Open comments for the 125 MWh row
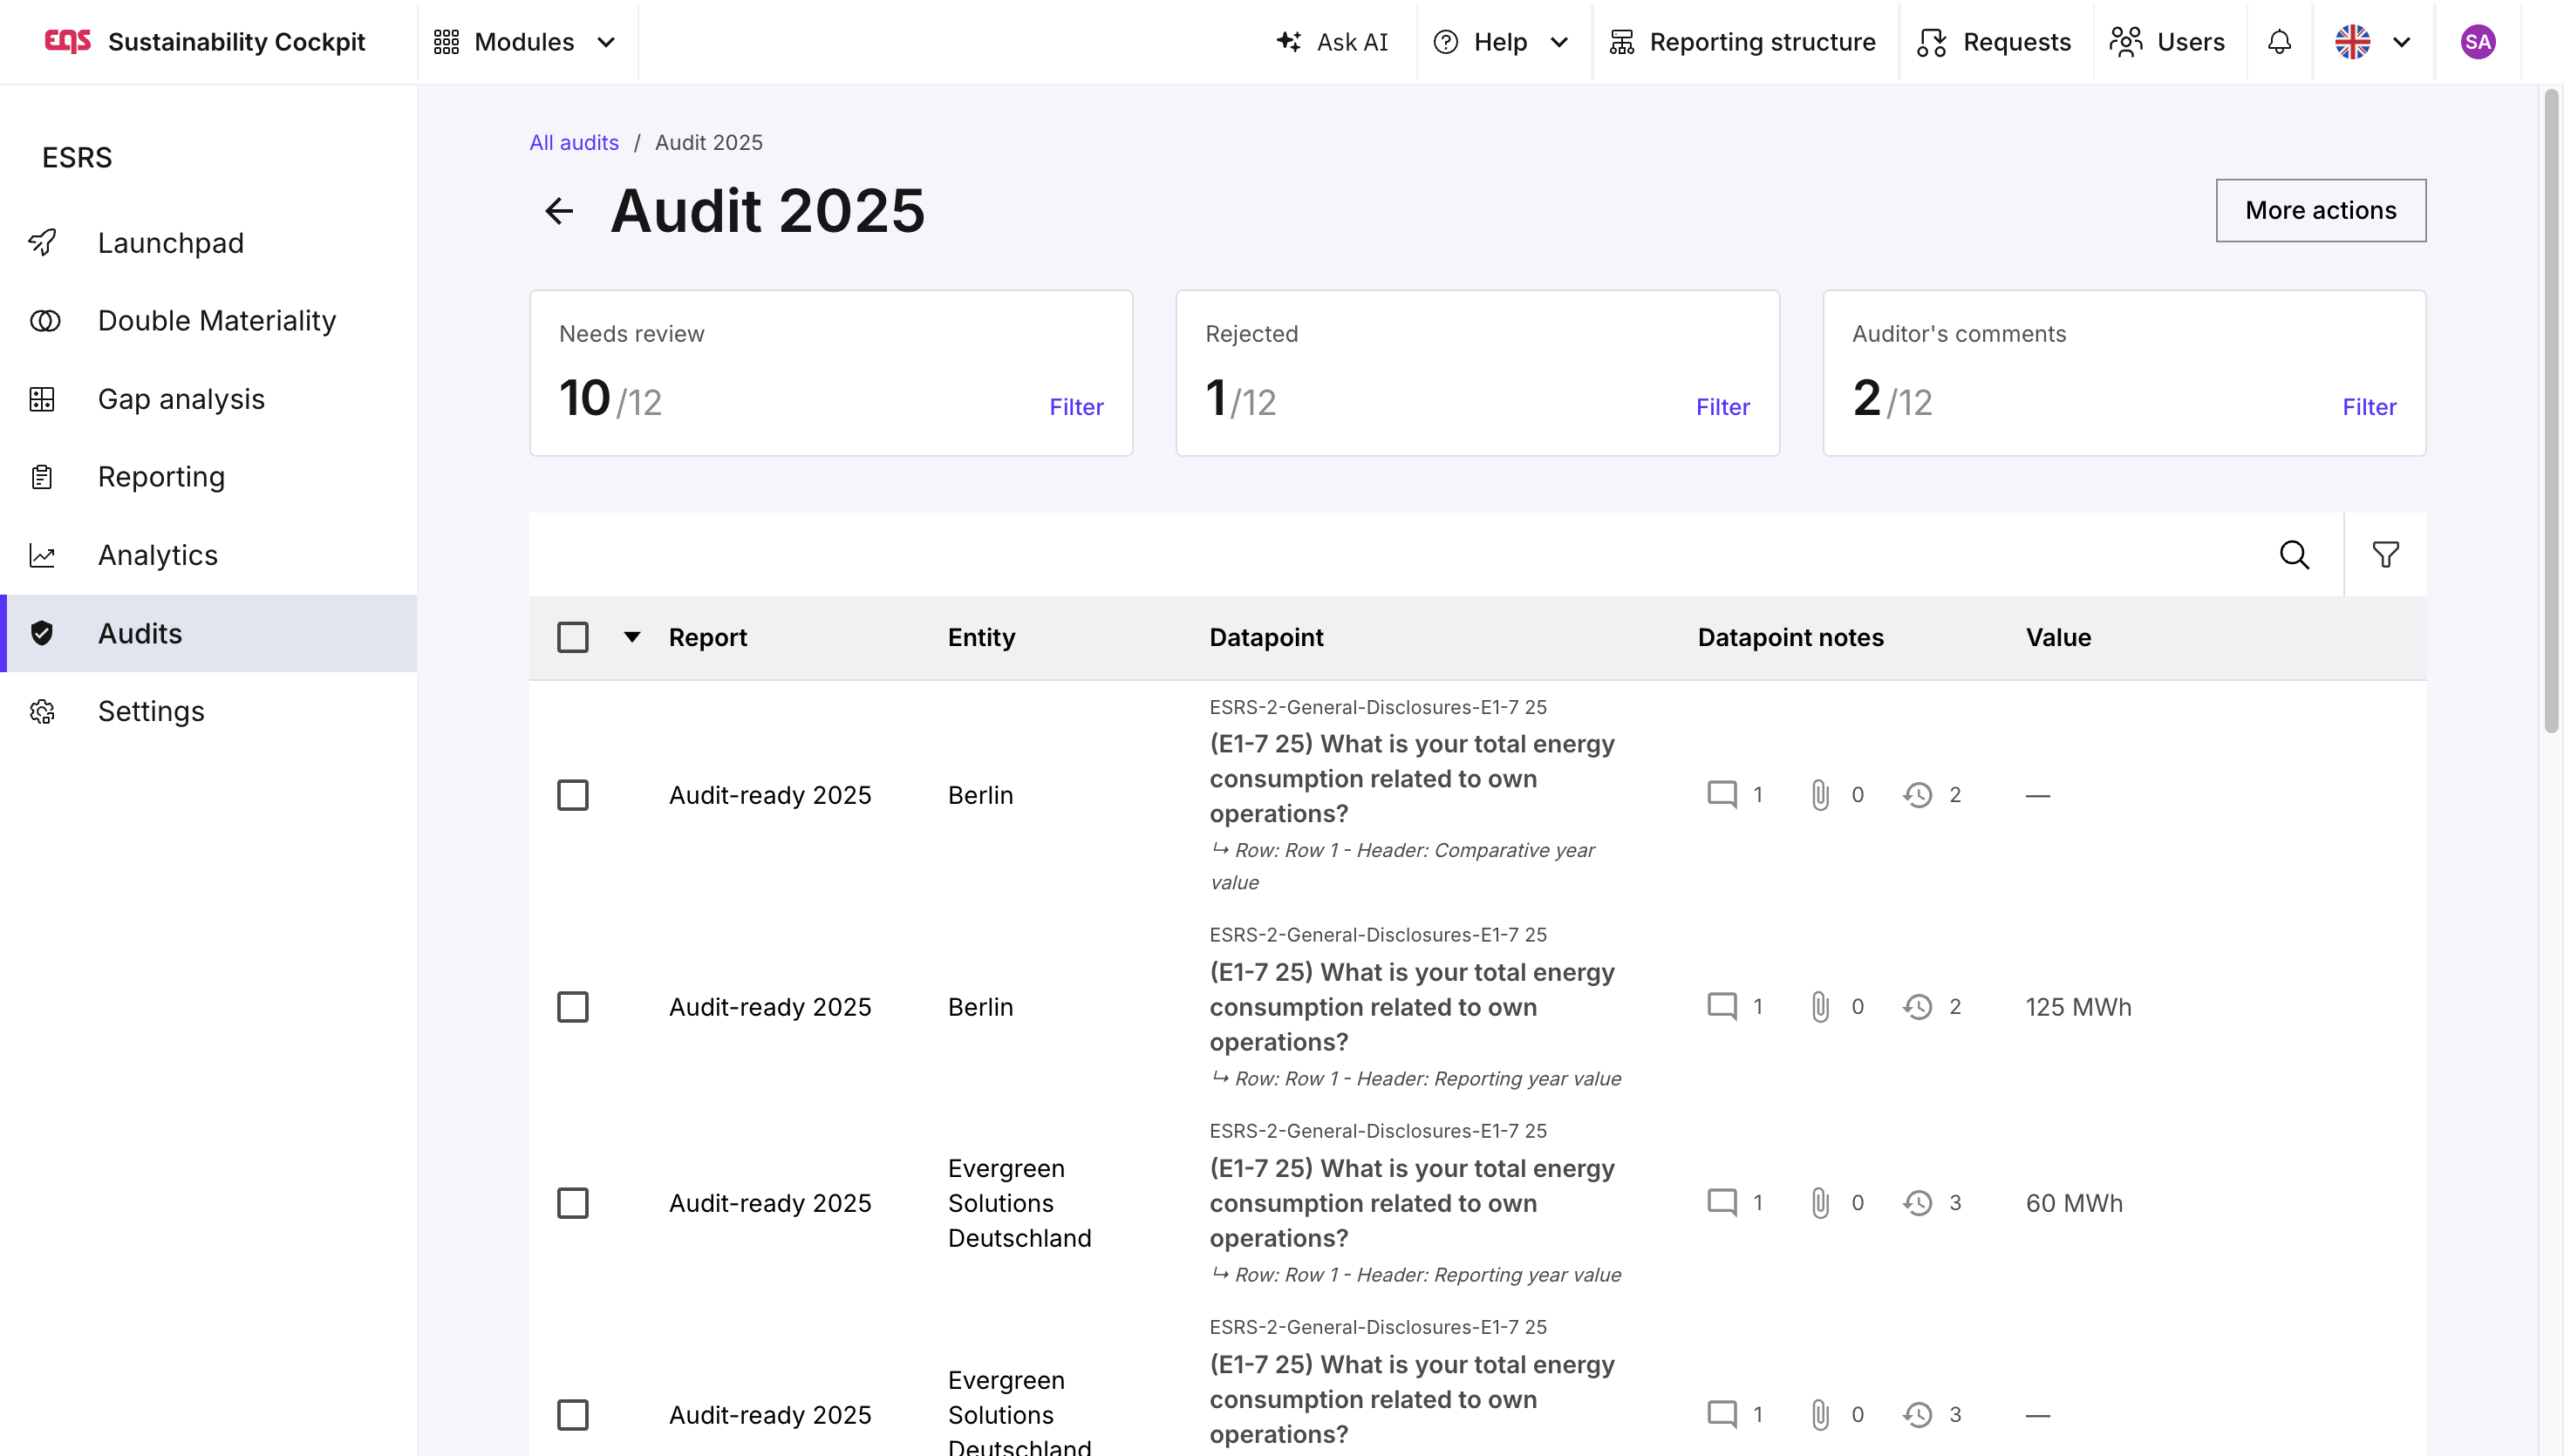This screenshot has width=2564, height=1456. click(1721, 1007)
